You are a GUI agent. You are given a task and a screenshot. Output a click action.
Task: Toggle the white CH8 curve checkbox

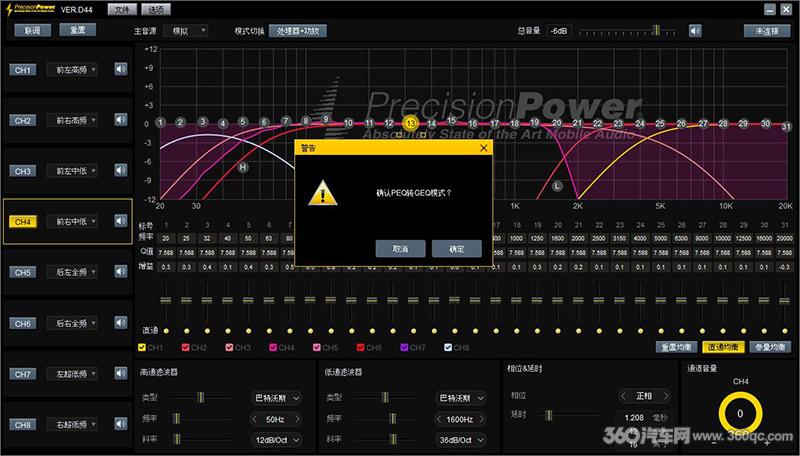tap(448, 347)
